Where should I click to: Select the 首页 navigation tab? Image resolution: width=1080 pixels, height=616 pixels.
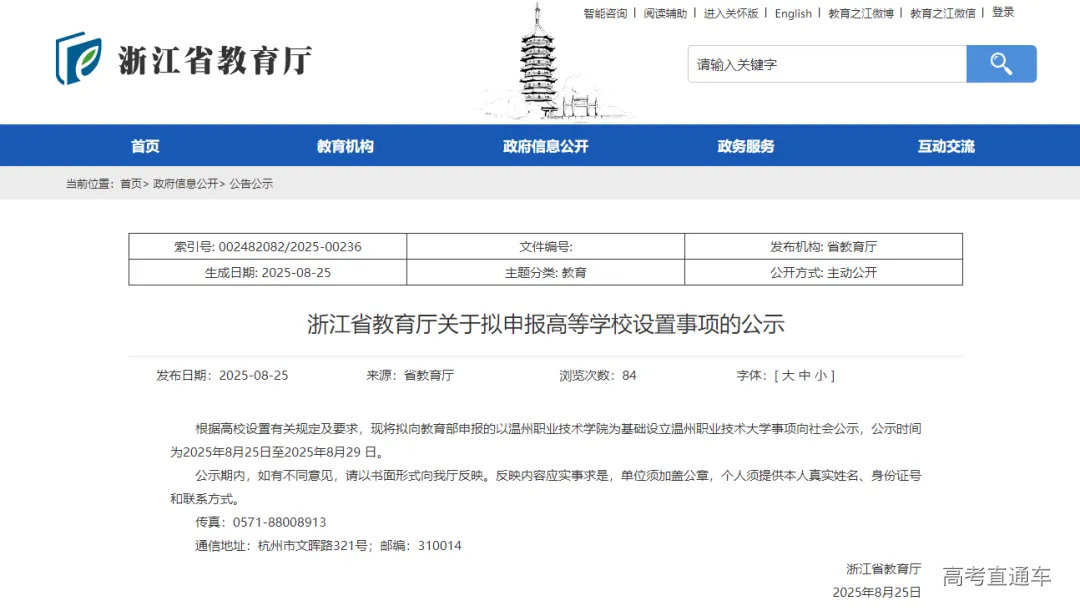coord(146,145)
